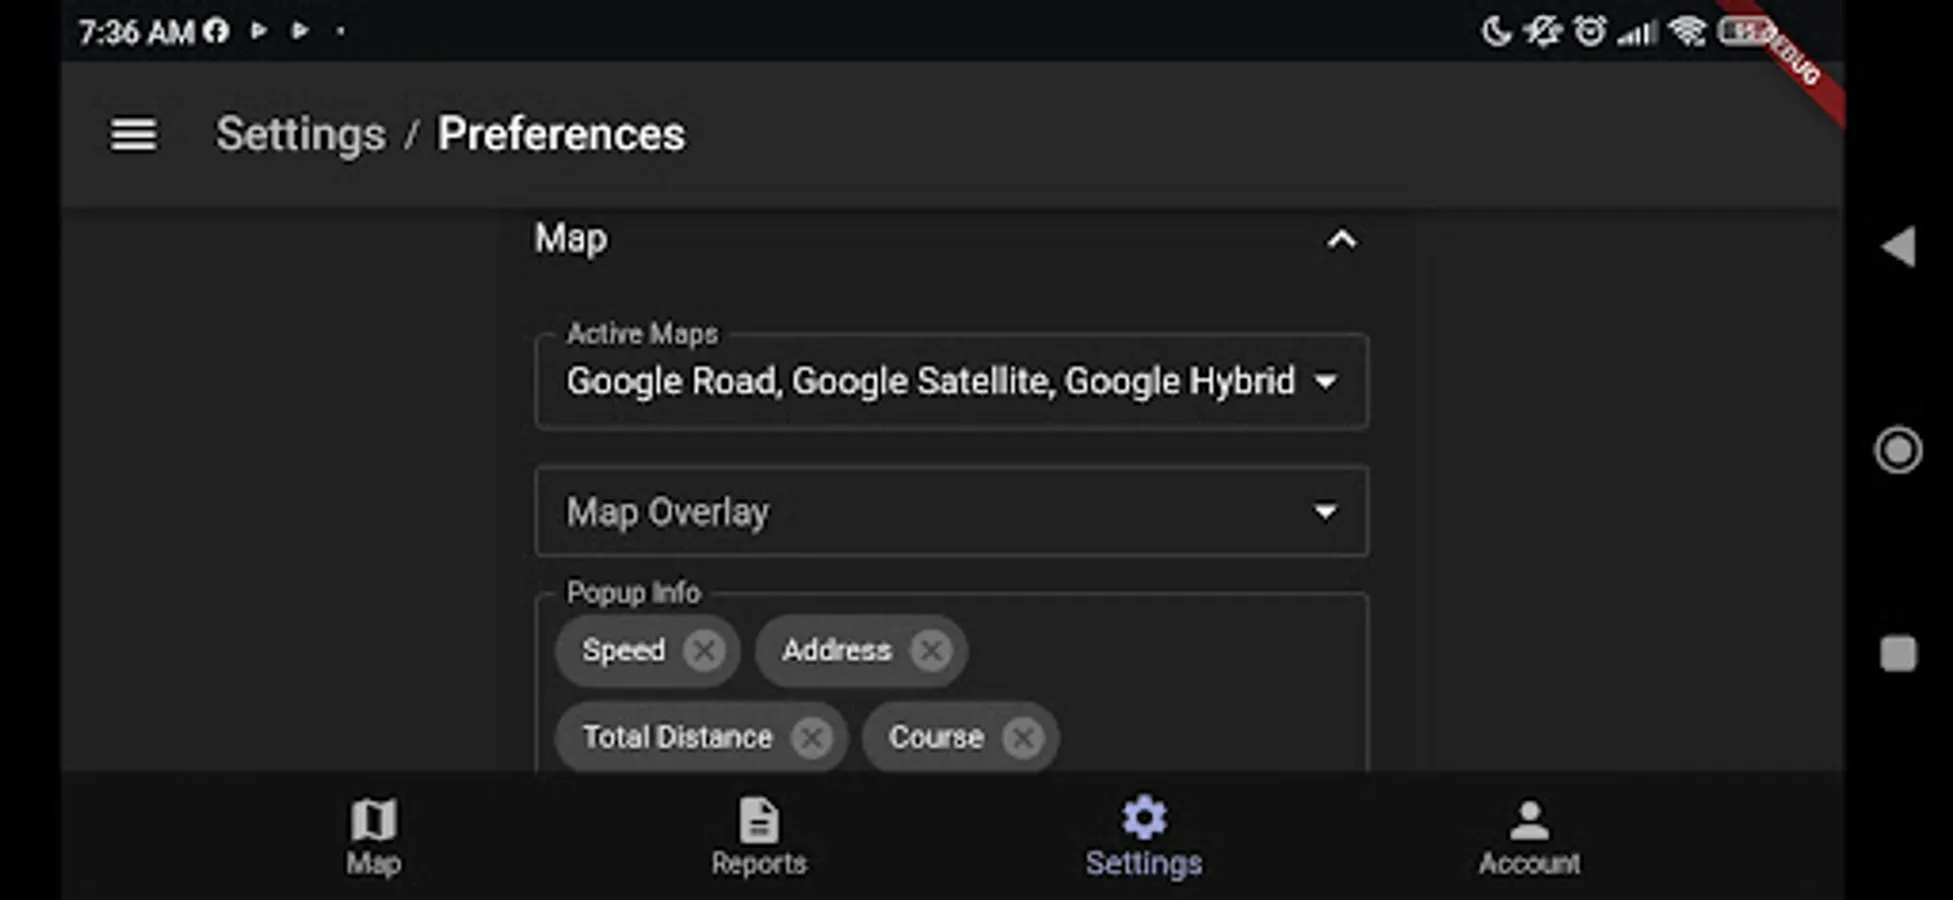1953x900 pixels.
Task: Remove the Total Distance chip
Action: [813, 737]
